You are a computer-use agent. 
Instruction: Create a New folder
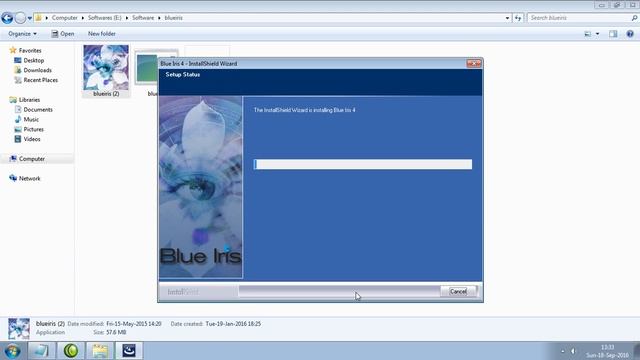tap(102, 34)
